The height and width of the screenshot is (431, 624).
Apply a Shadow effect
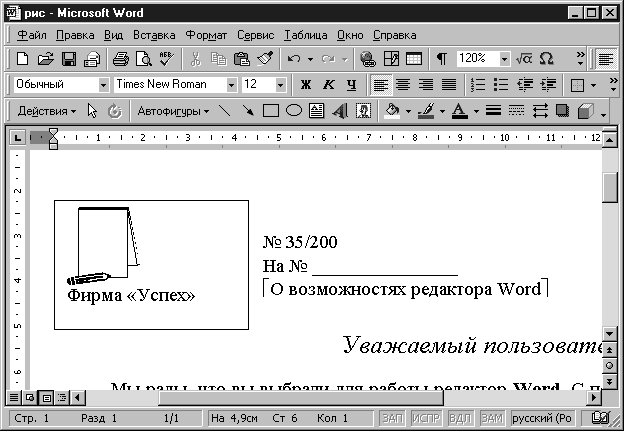point(562,111)
